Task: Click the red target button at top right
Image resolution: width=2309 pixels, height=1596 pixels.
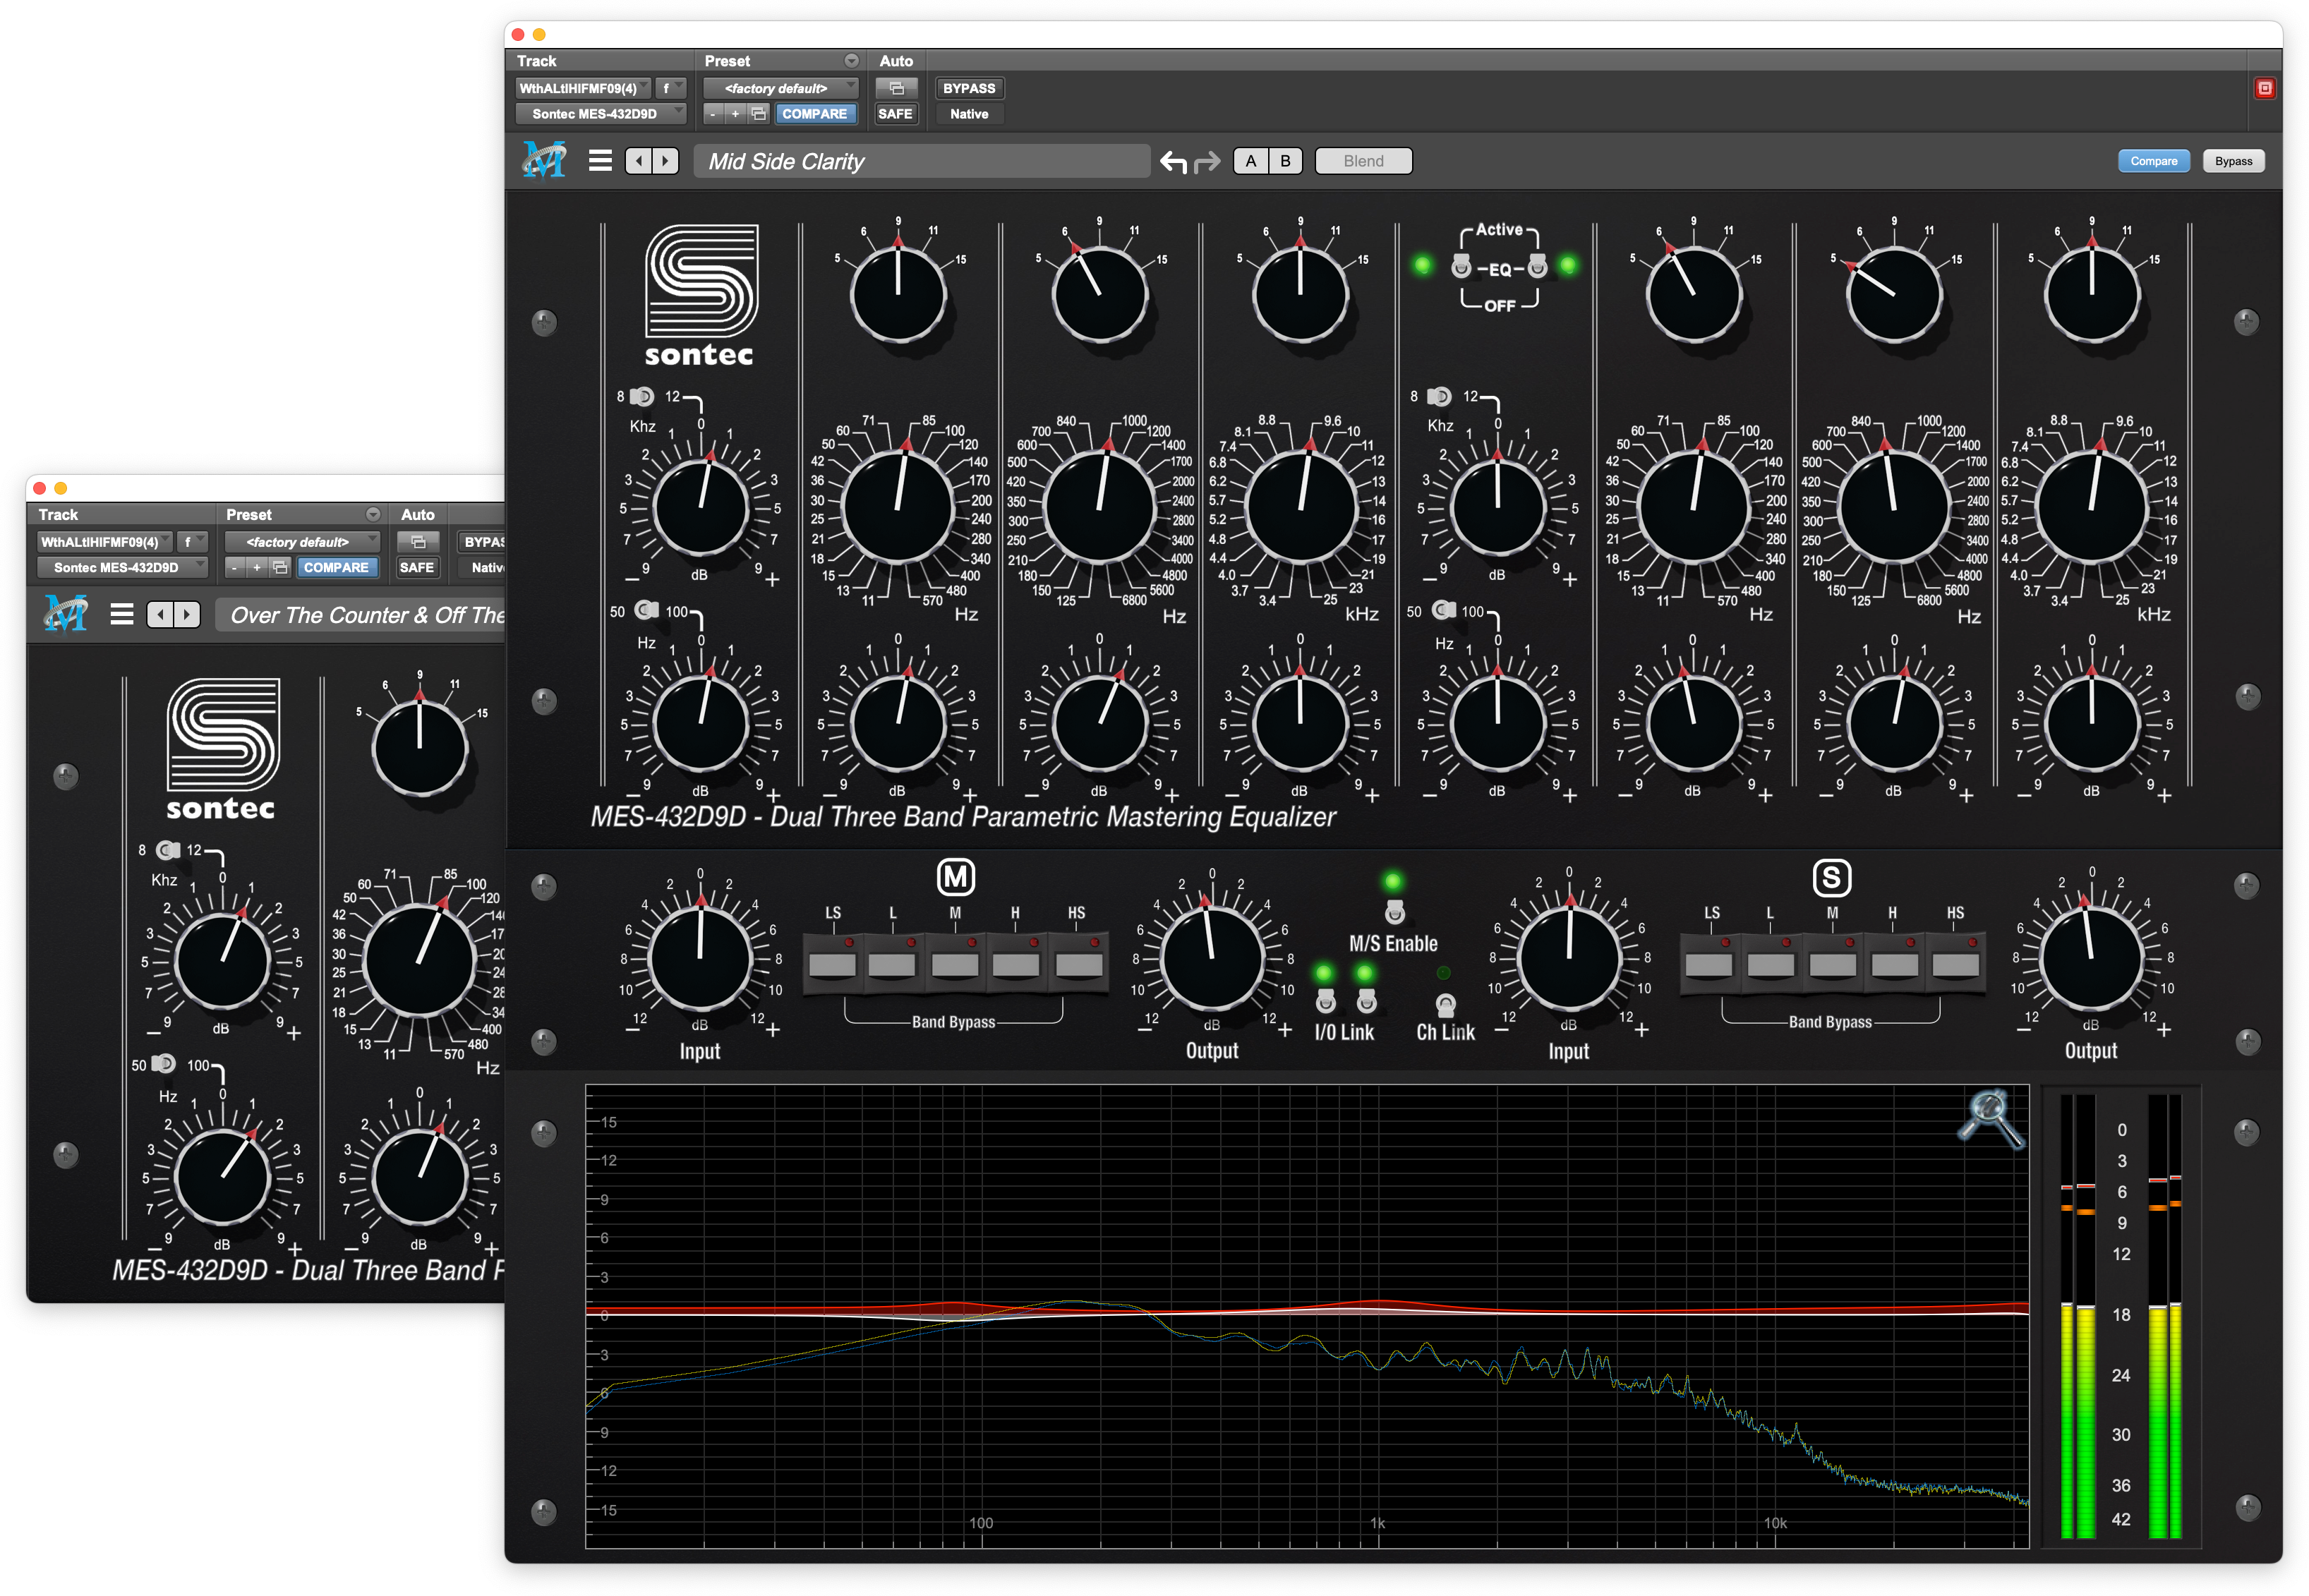Action: coord(2265,88)
